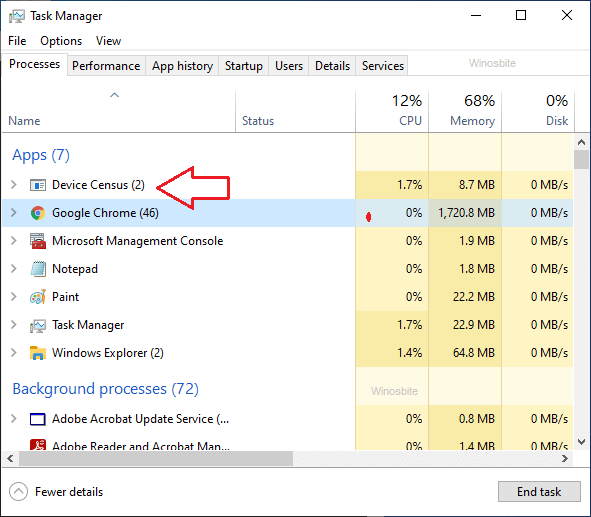The width and height of the screenshot is (591, 517).
Task: Click the Device Census app icon
Action: click(x=38, y=185)
